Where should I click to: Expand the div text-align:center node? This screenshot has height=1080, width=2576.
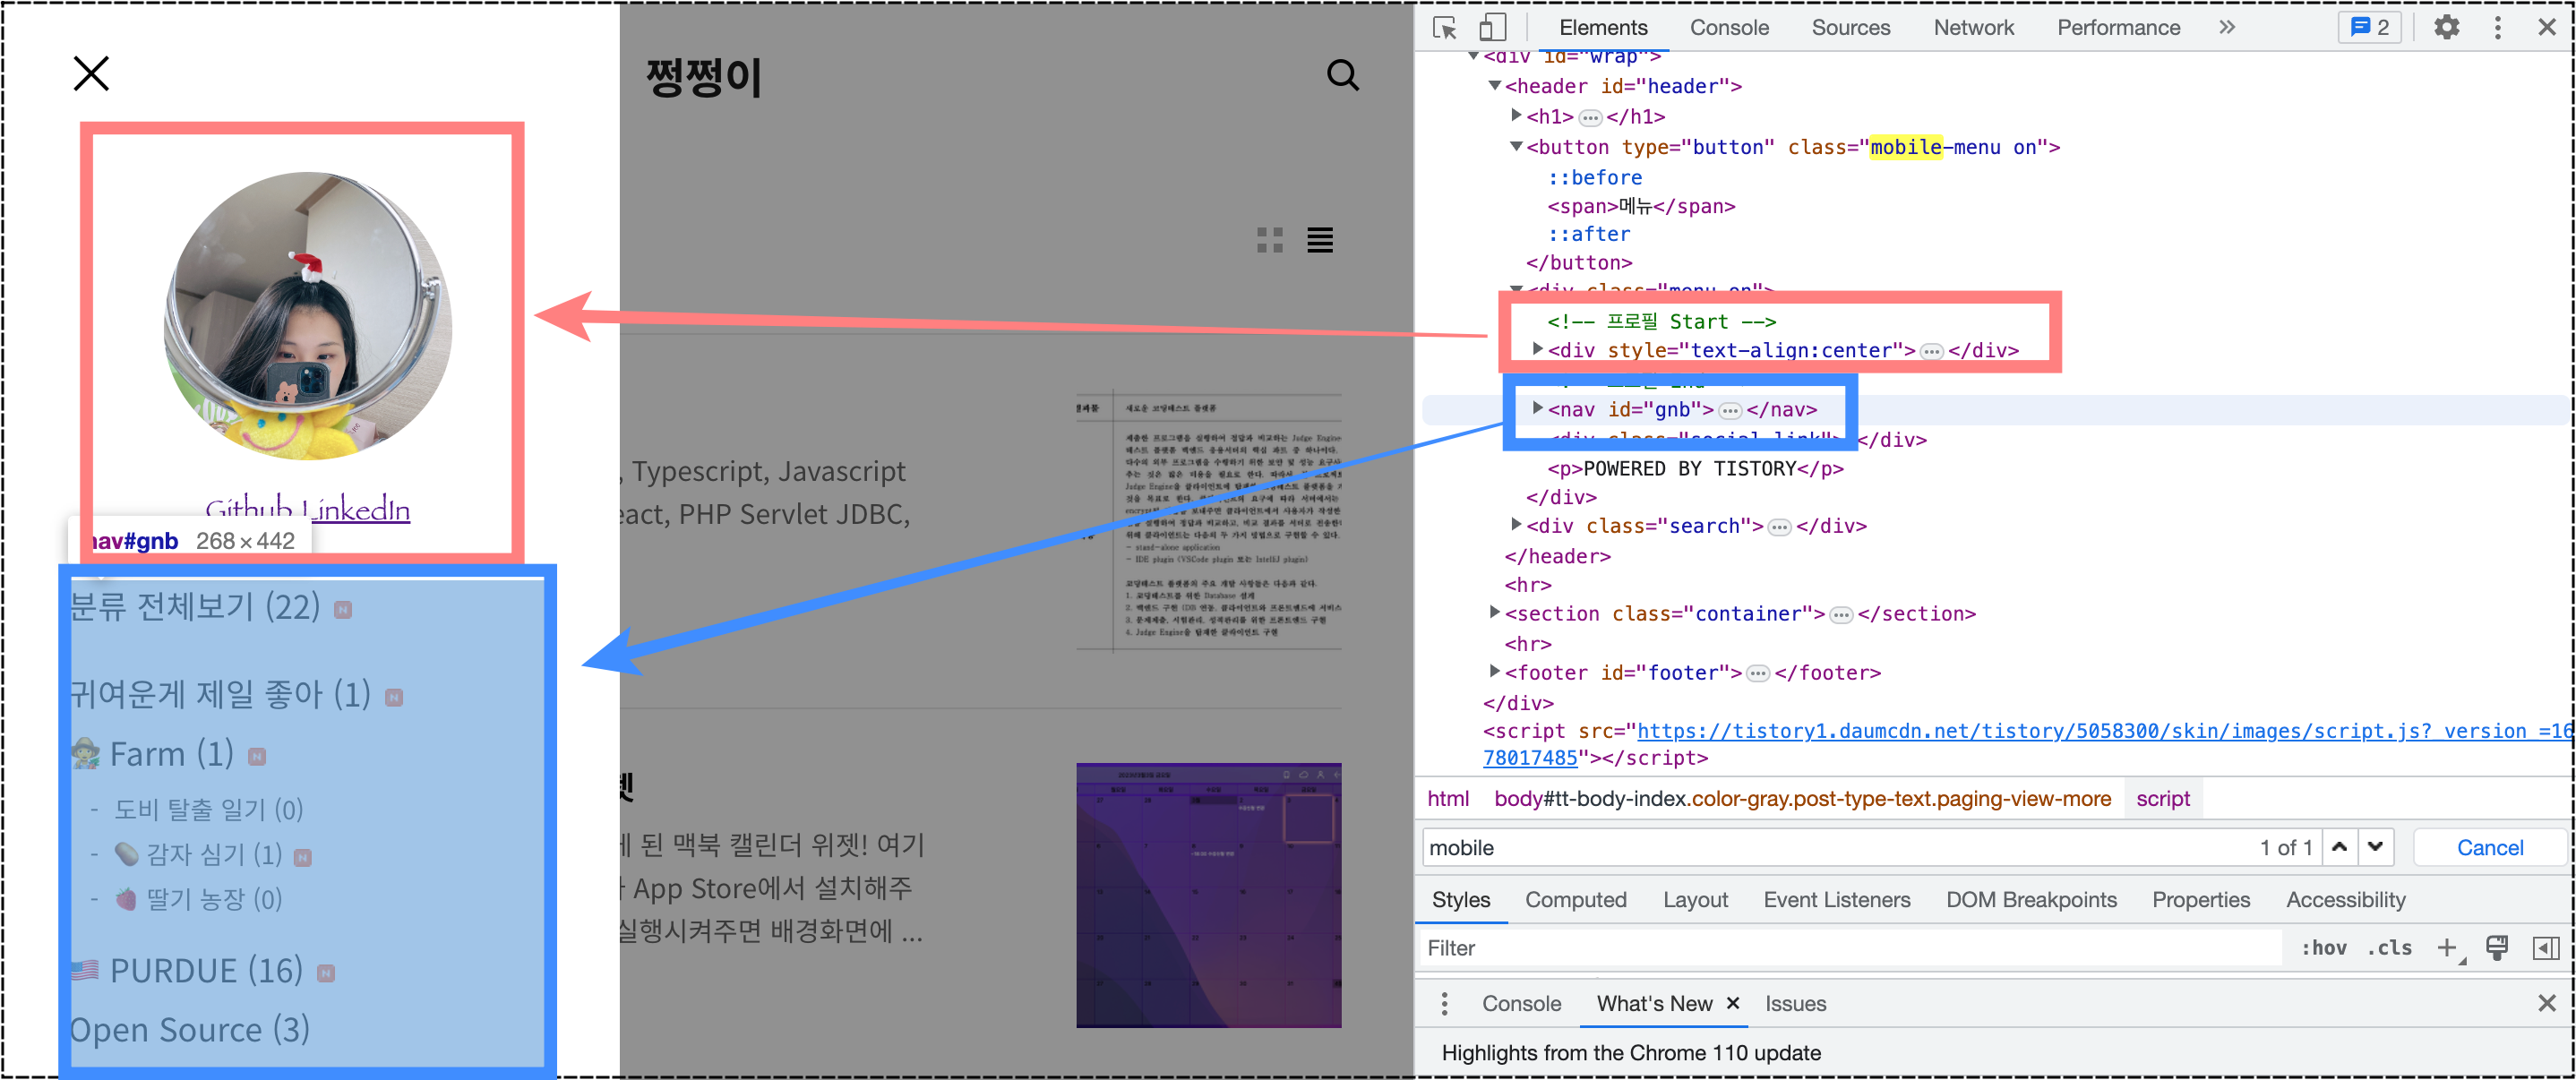(x=1537, y=349)
